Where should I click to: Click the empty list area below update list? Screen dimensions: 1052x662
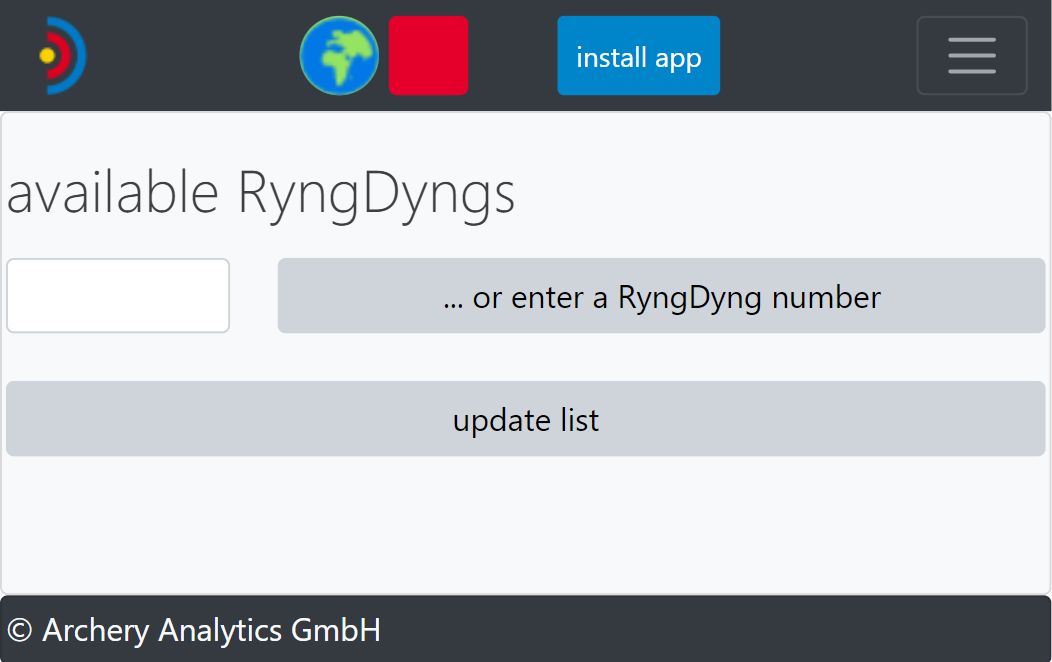525,525
